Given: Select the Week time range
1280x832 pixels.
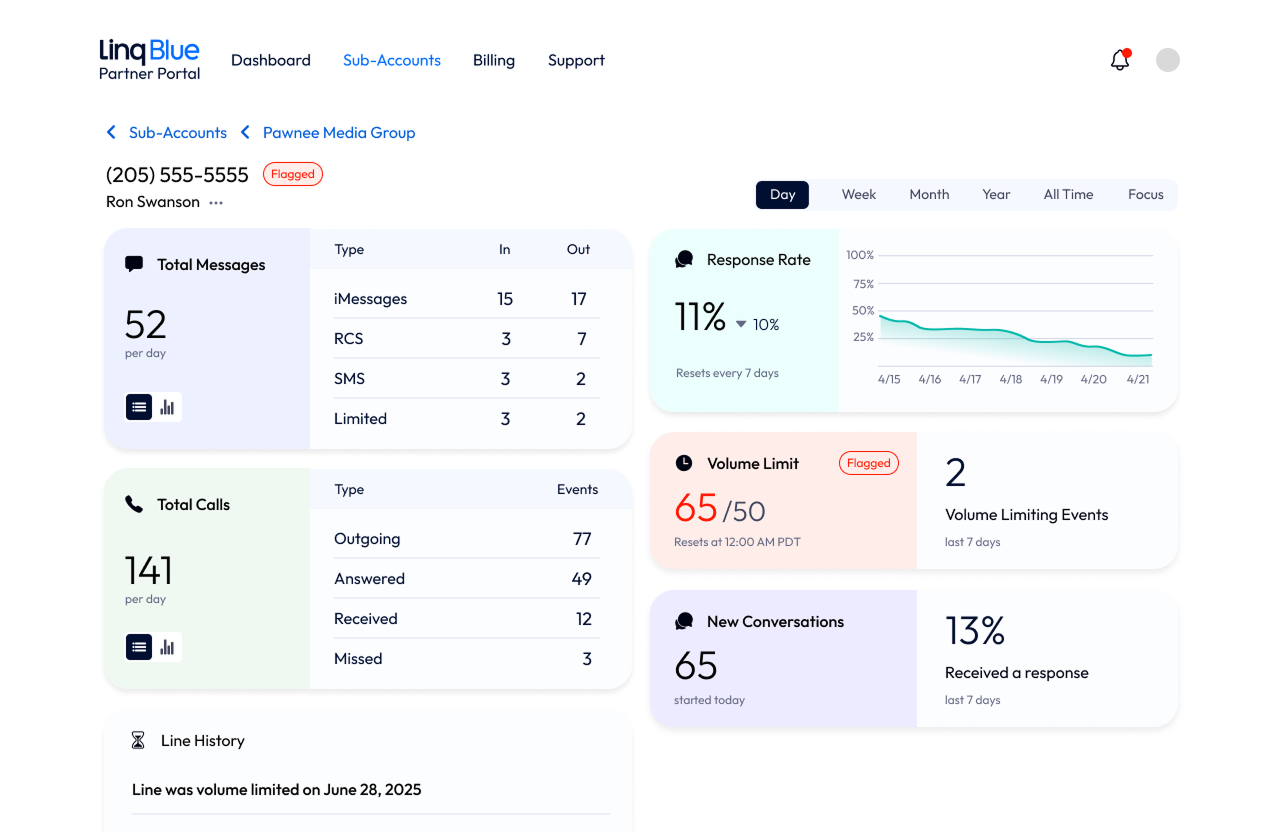Looking at the screenshot, I should [859, 194].
